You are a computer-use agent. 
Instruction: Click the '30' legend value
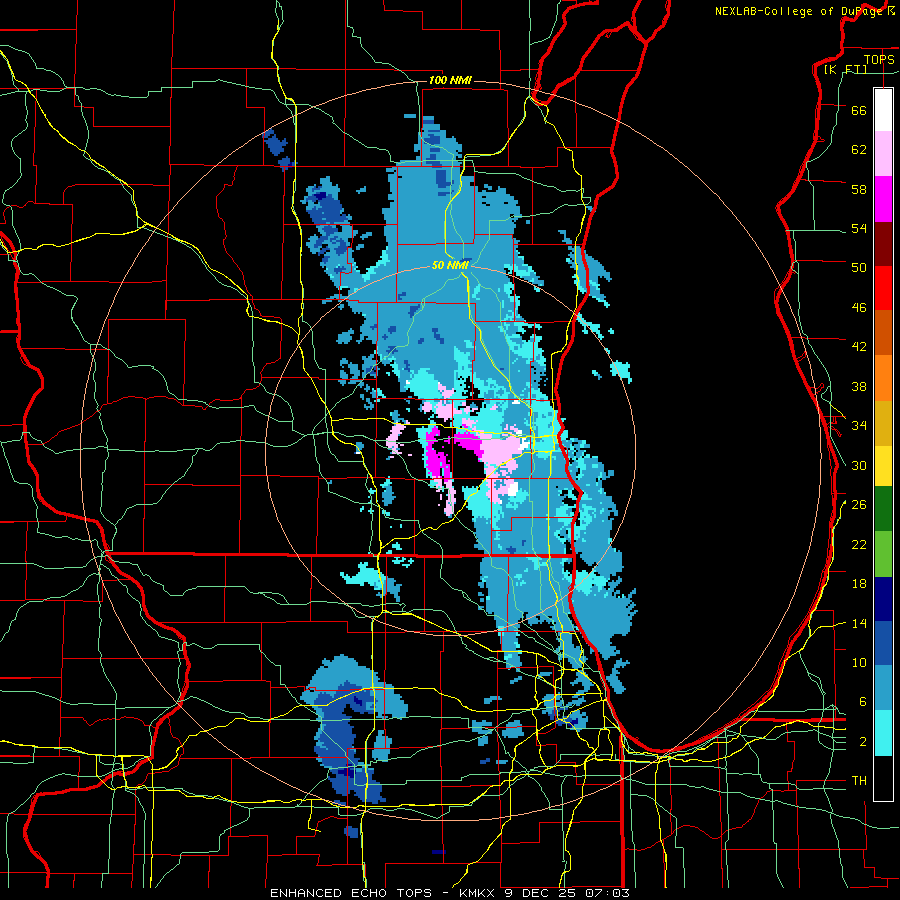859,465
